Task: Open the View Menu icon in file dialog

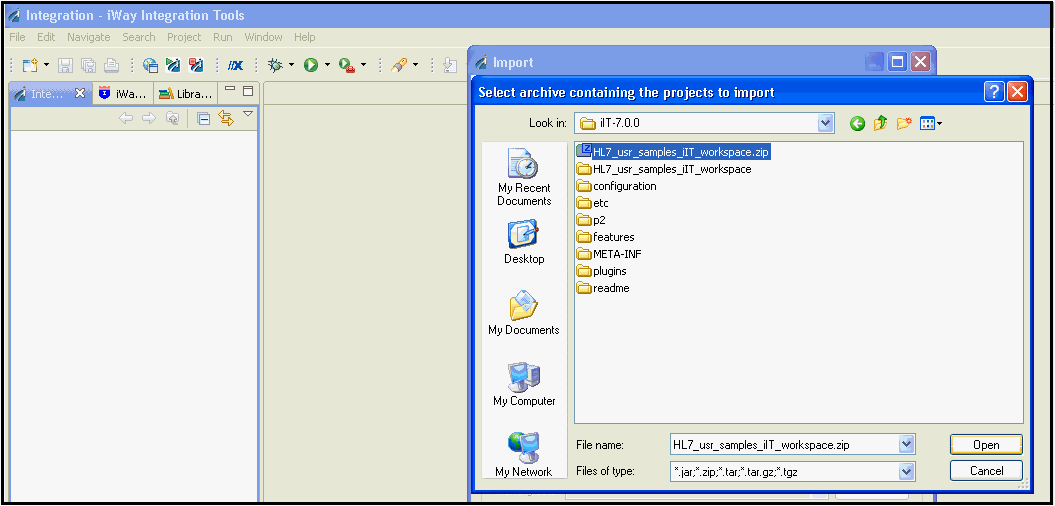Action: (x=931, y=123)
